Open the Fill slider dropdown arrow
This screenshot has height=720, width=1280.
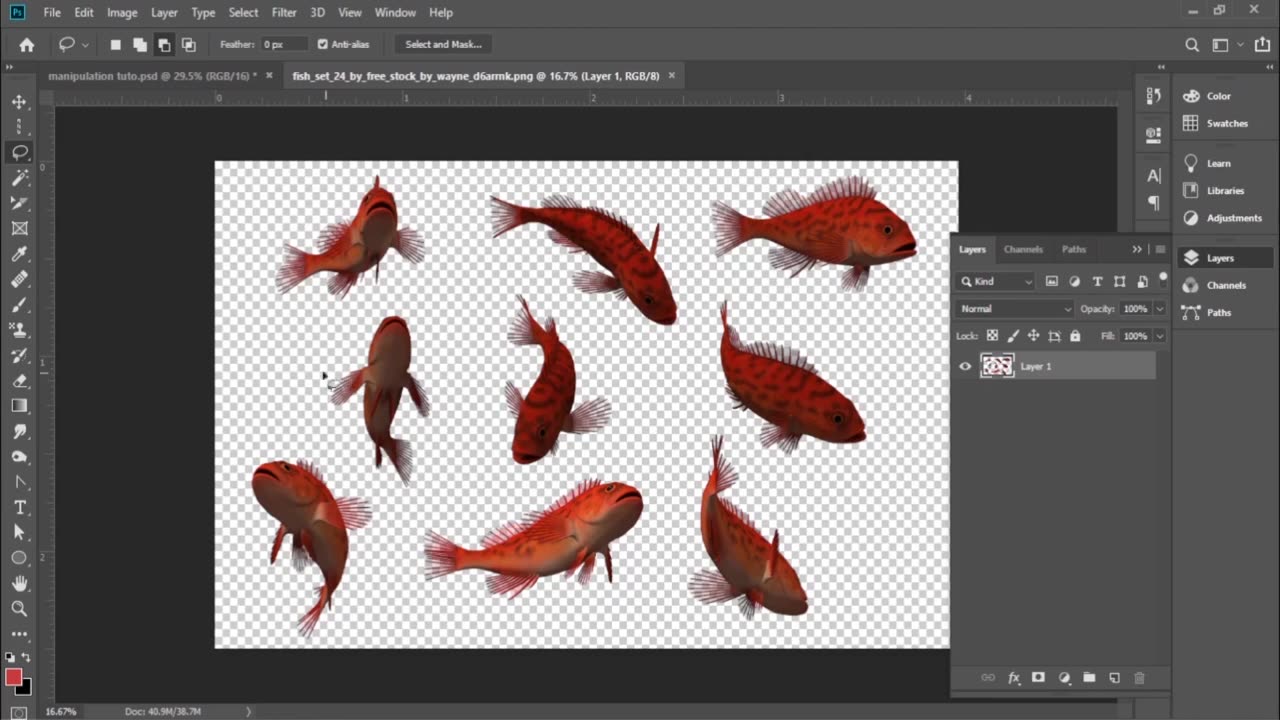point(1160,336)
